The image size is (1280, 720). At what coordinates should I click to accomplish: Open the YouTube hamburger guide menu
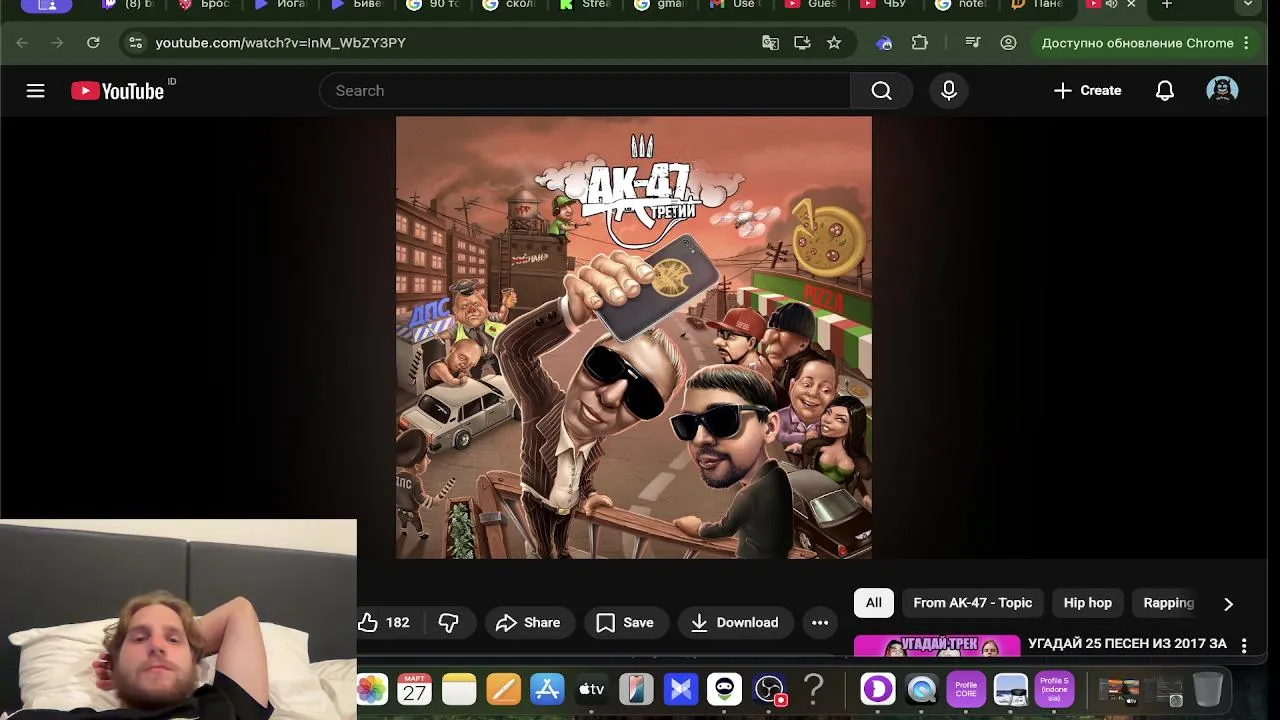(x=35, y=91)
